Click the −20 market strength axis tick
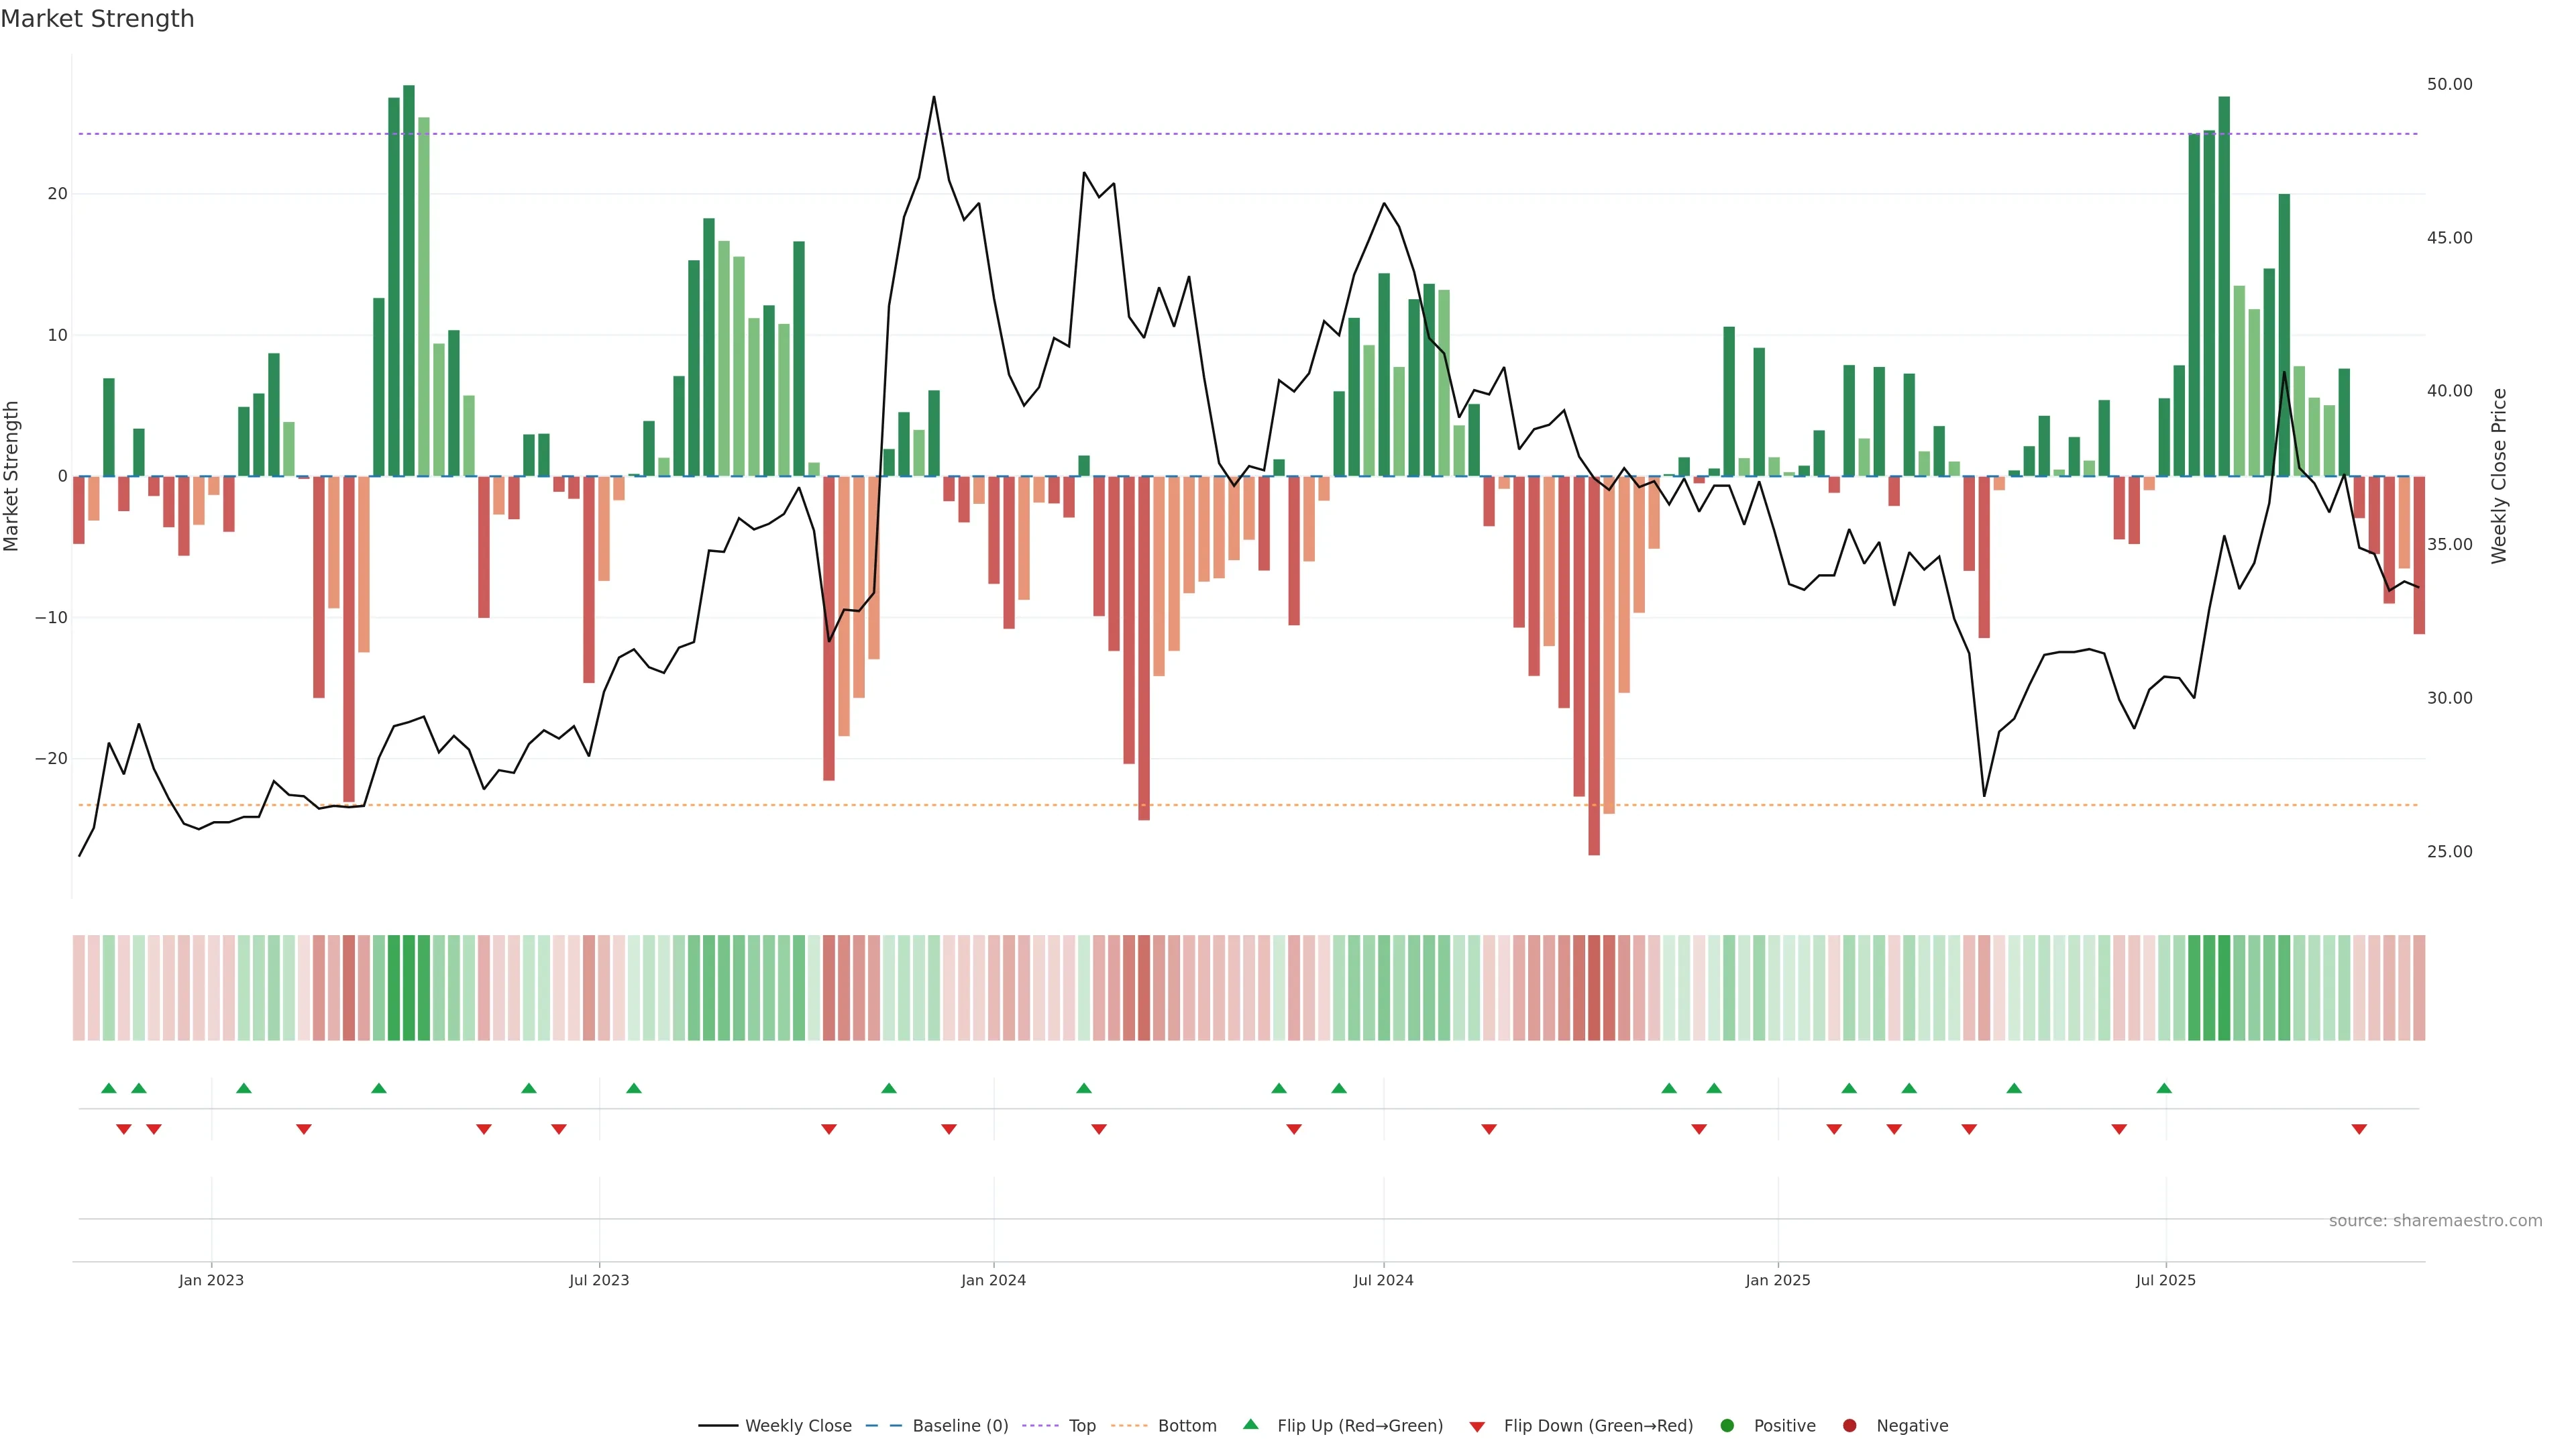The image size is (2576, 1449). [x=51, y=758]
